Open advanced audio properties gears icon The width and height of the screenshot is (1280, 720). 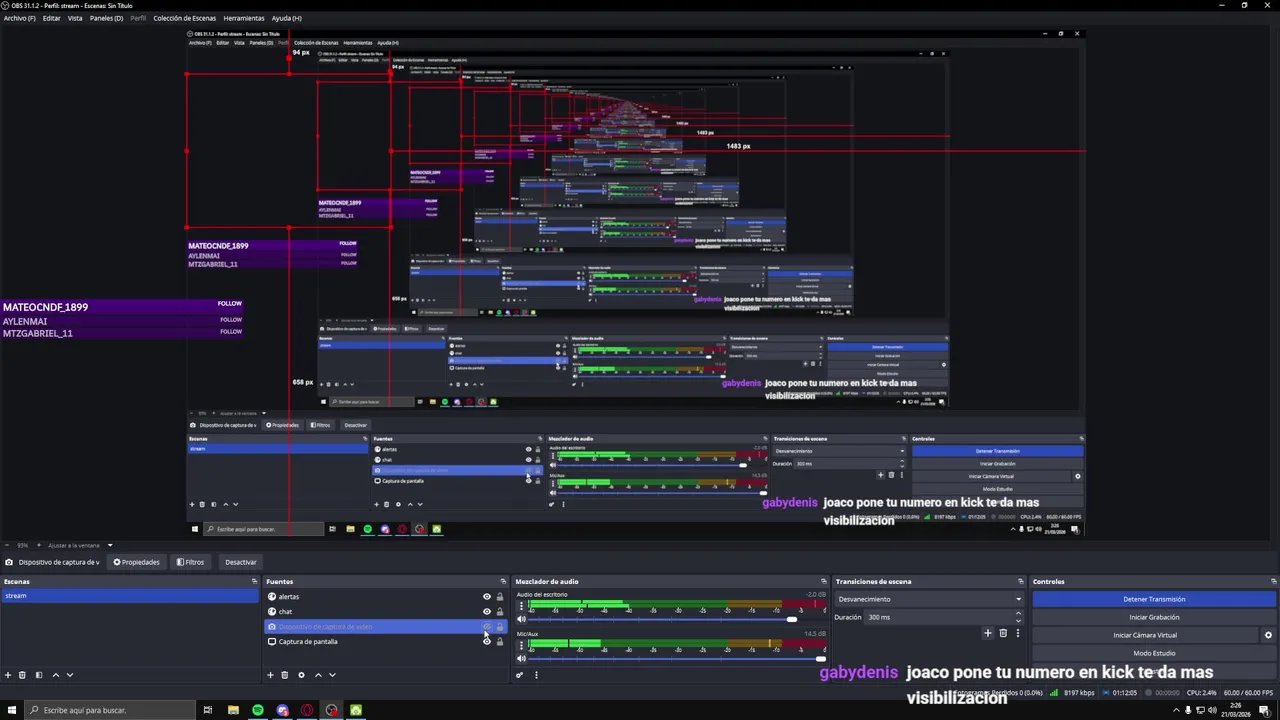point(520,675)
